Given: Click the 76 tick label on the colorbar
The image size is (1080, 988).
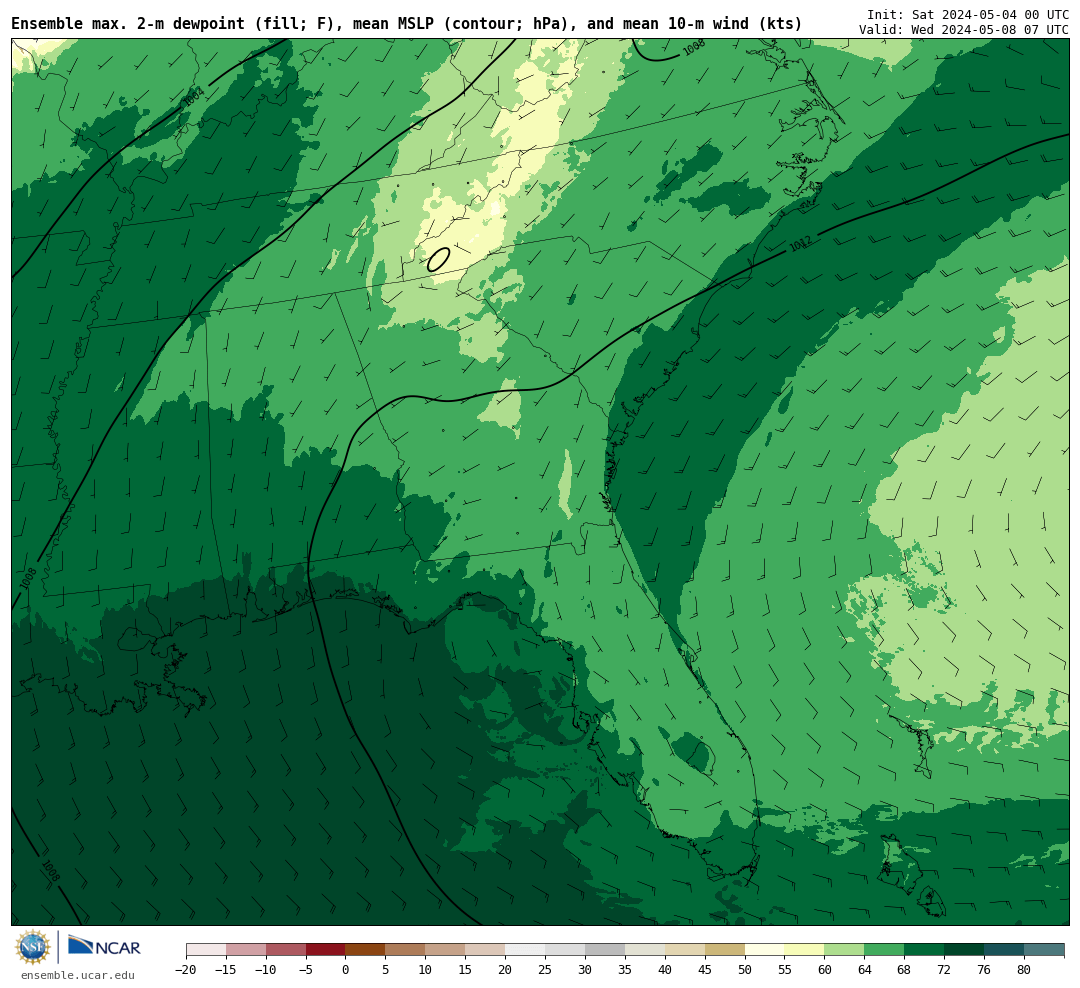Looking at the screenshot, I should point(985,969).
